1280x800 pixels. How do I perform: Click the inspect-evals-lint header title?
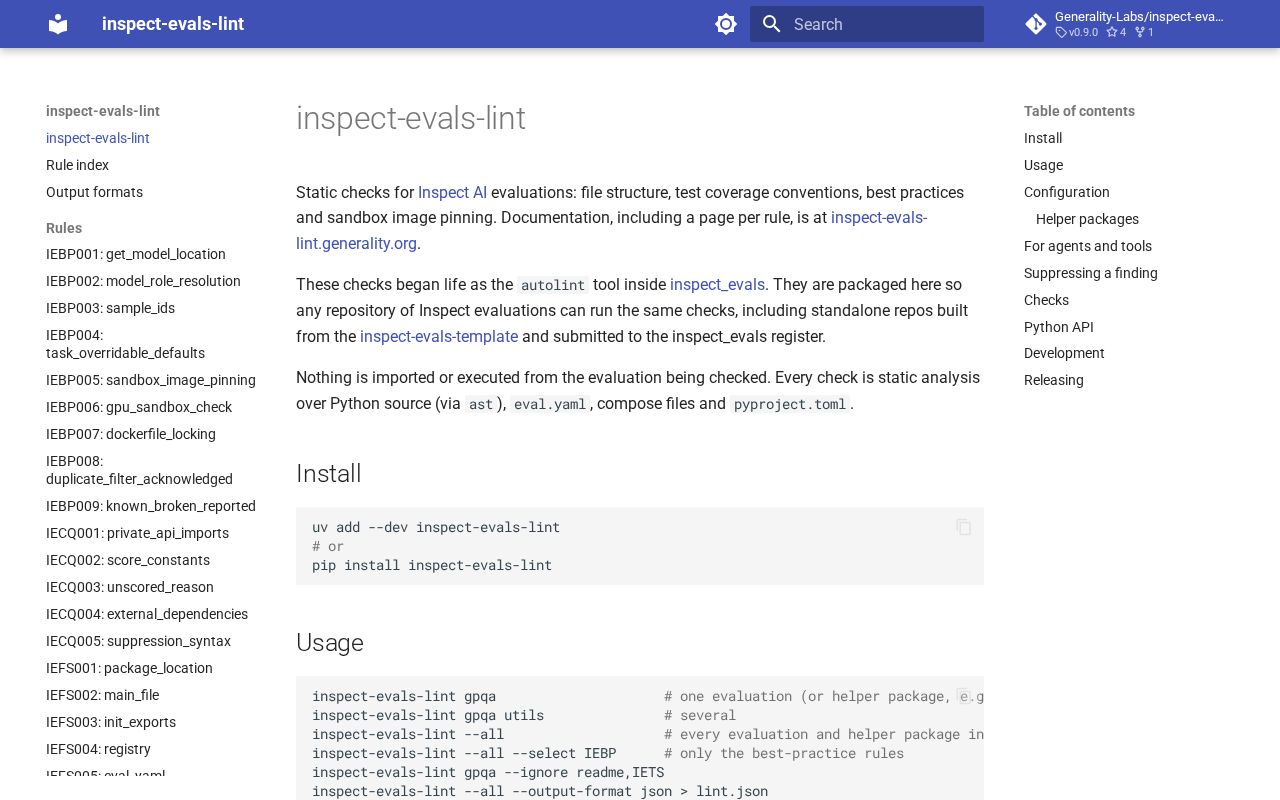(173, 24)
